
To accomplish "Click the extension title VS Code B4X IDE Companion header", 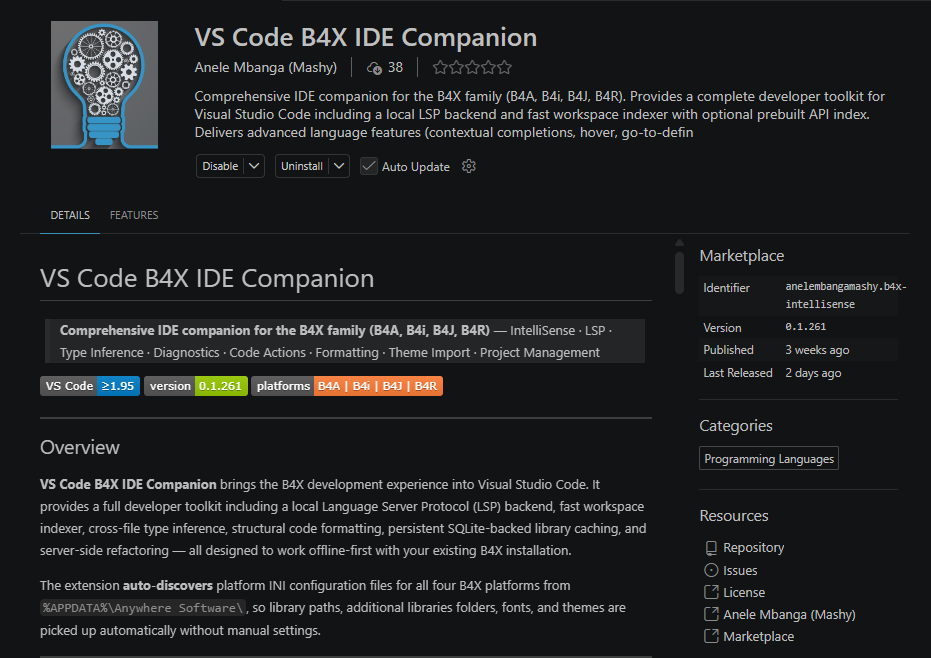I will pos(366,37).
